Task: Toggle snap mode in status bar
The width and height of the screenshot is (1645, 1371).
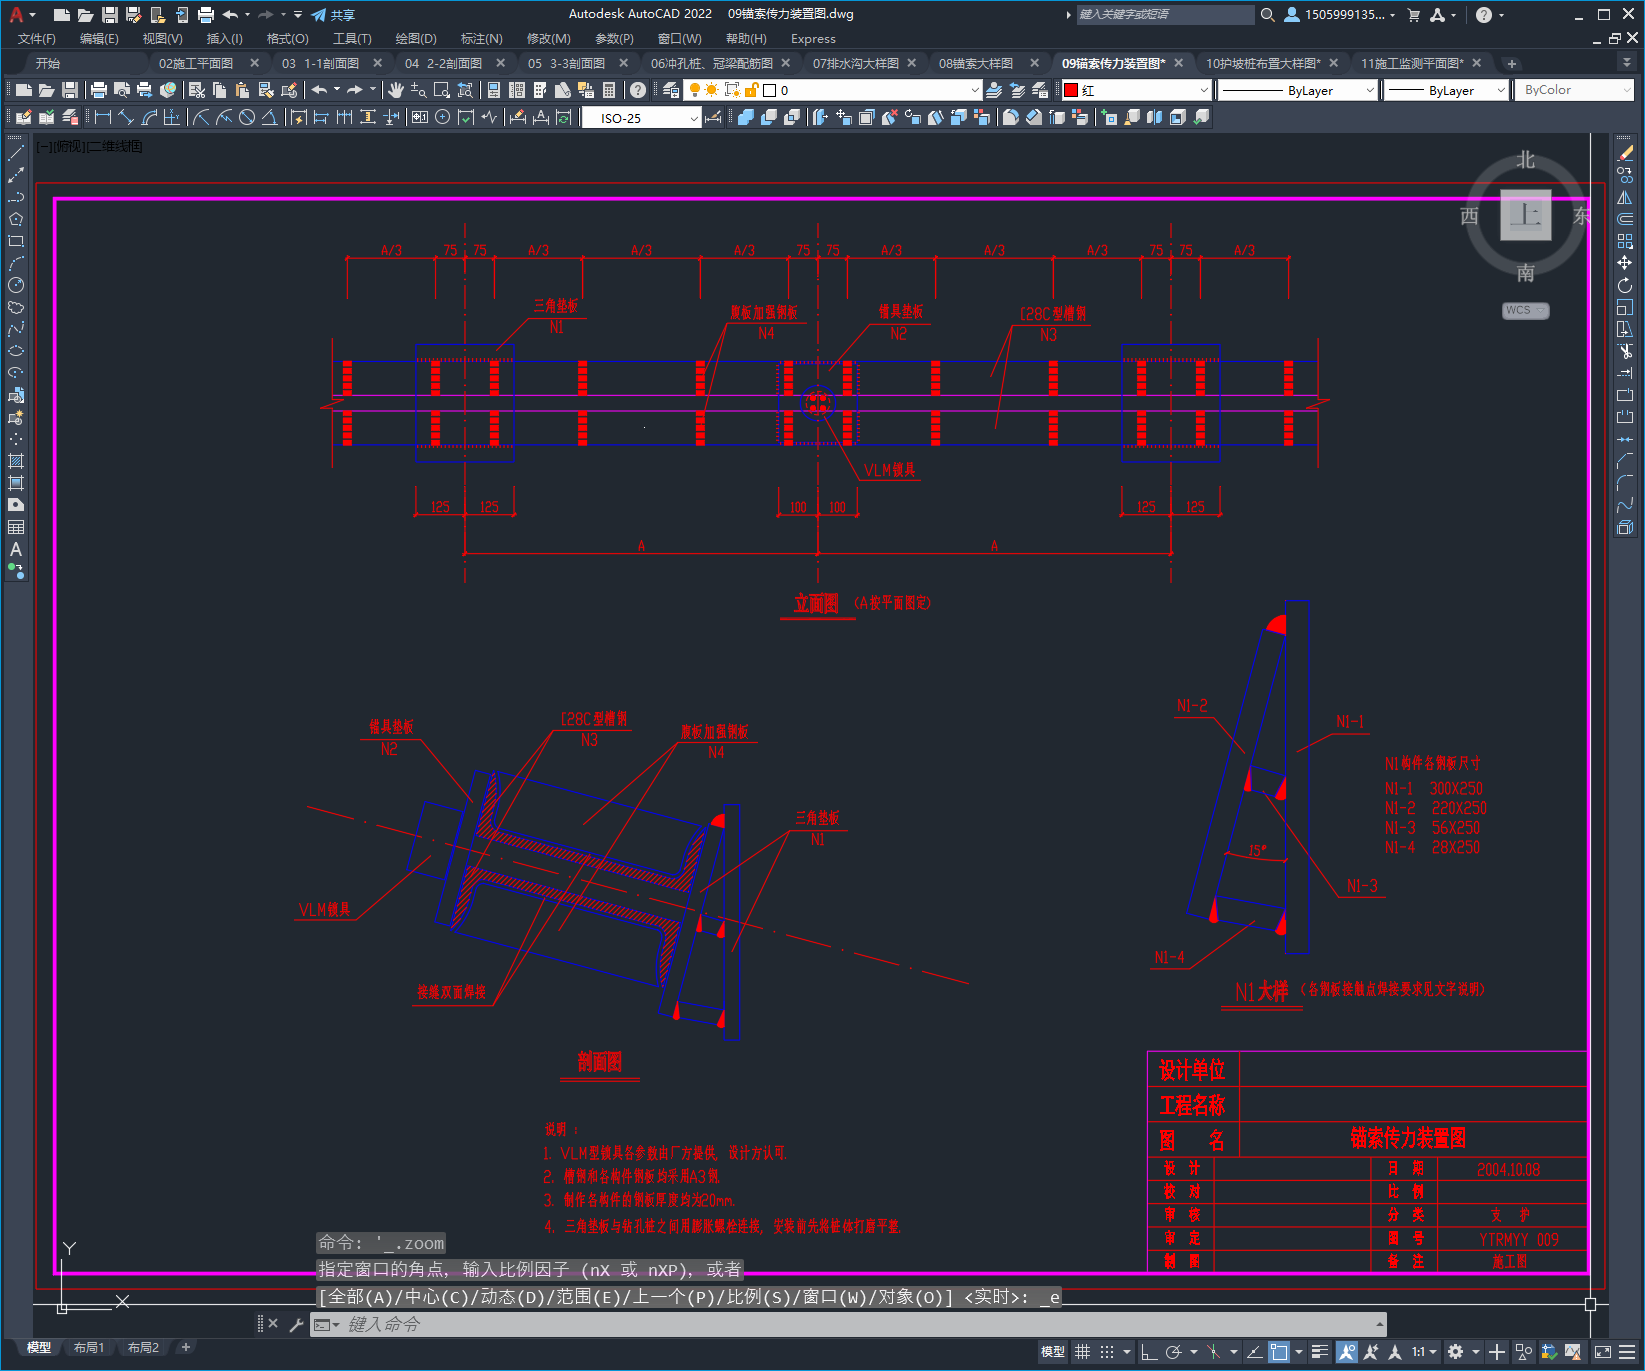Action: coord(1107,1352)
